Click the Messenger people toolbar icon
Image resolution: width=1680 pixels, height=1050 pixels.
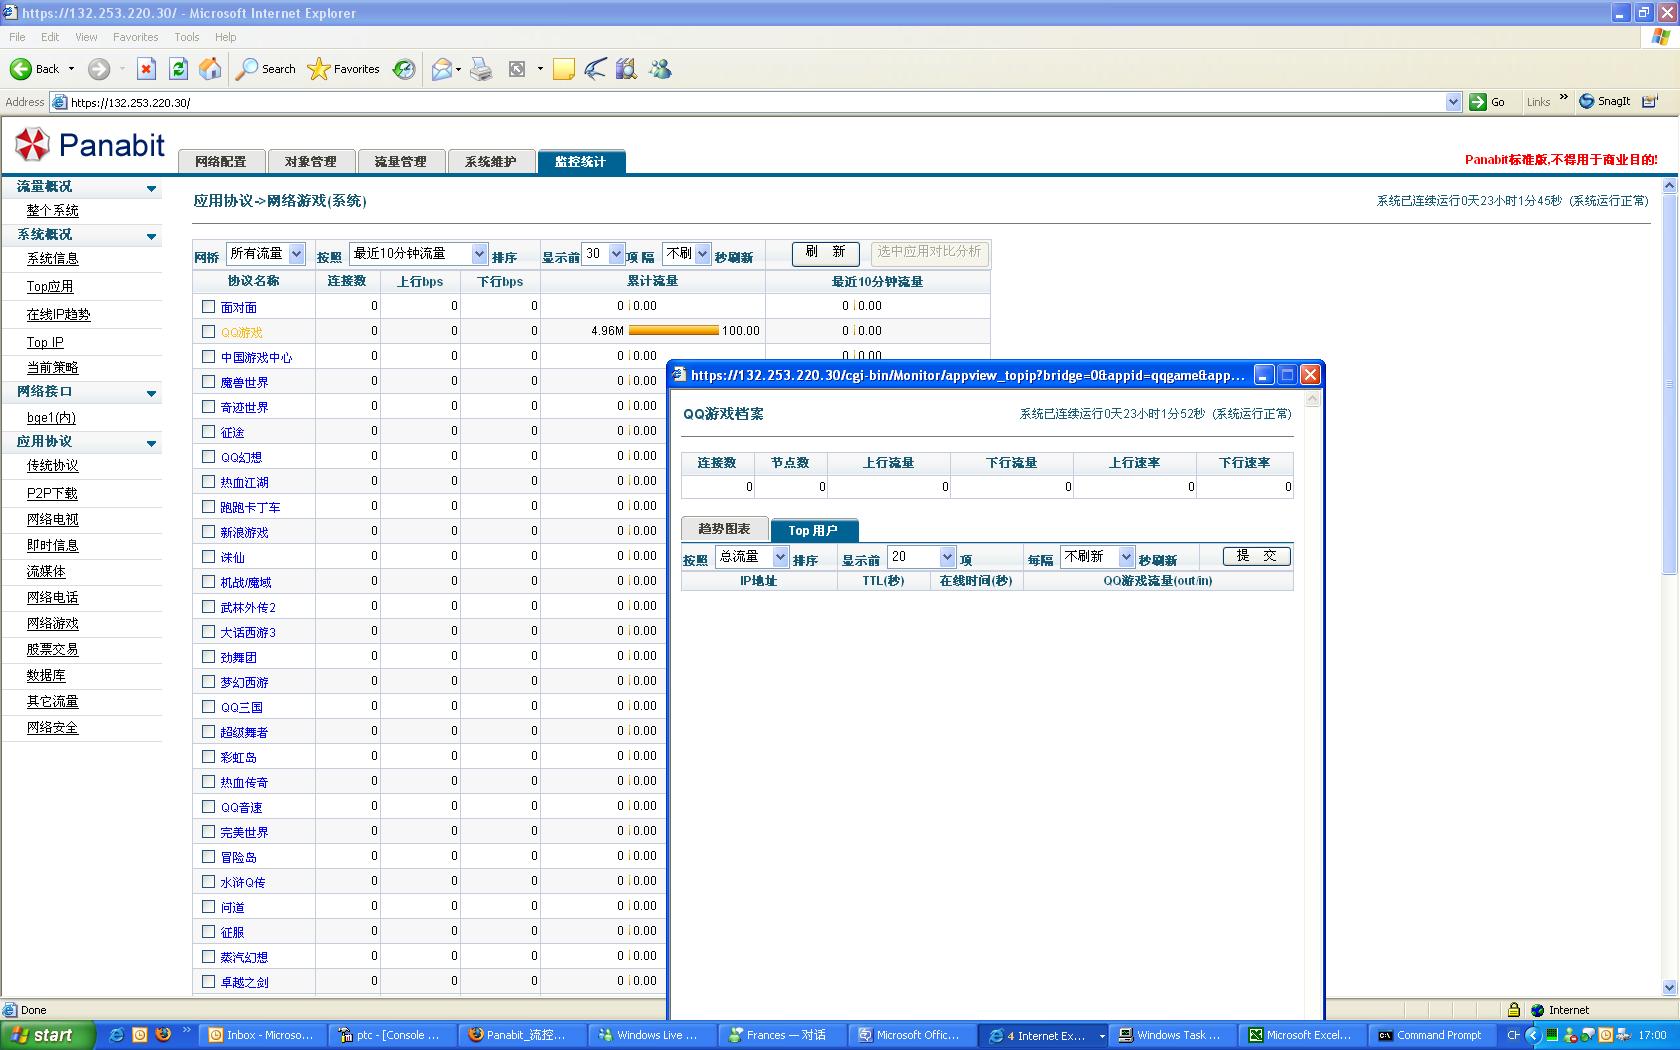point(660,69)
